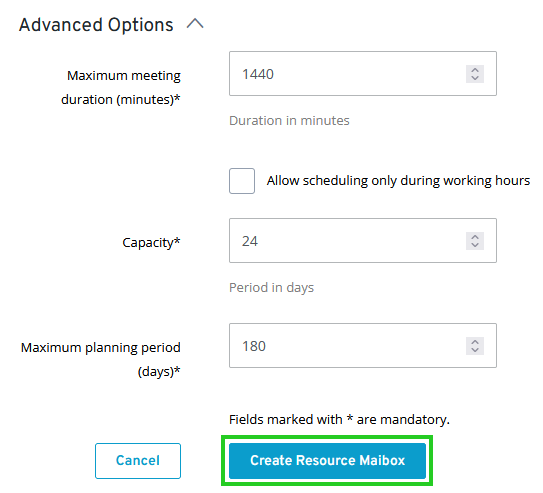Screen dimensions: 543x493
Task: Lower maximum planning period with down arrow
Action: 475,350
